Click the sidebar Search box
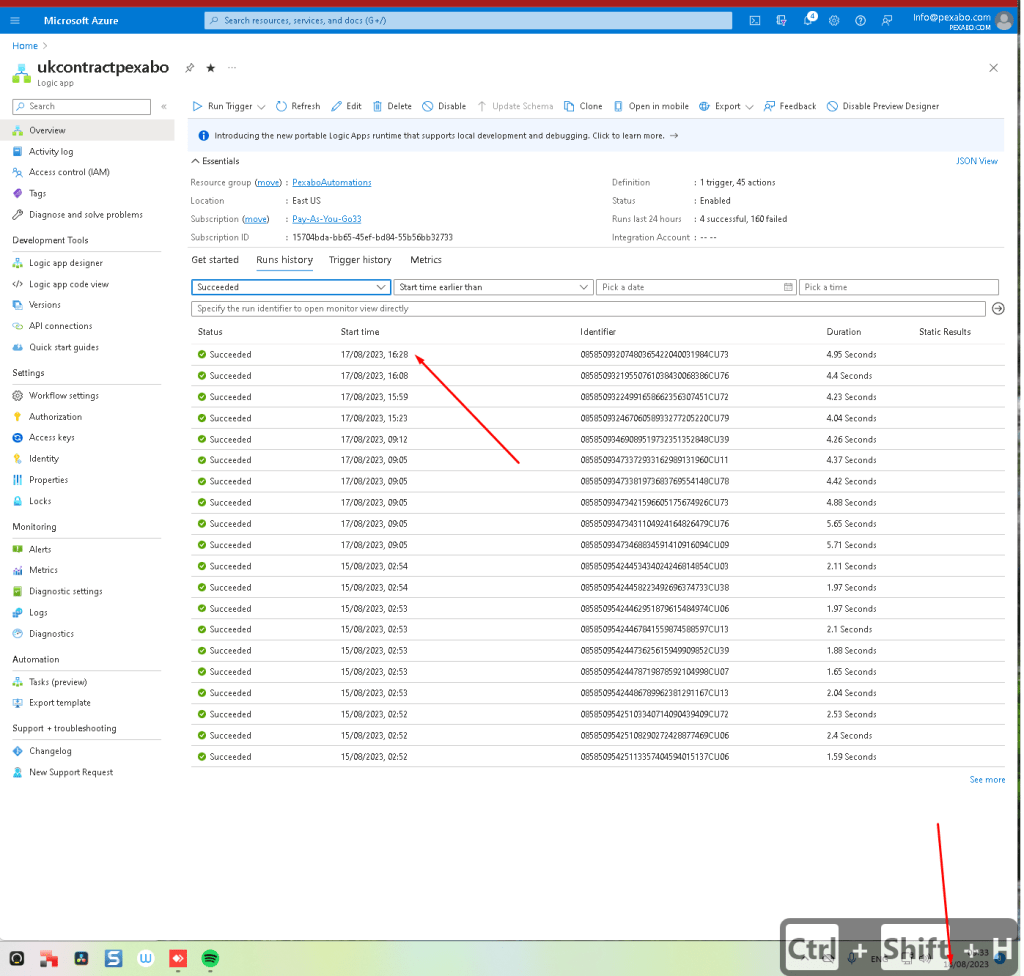Screen dimensions: 1024x976 (x=82, y=106)
